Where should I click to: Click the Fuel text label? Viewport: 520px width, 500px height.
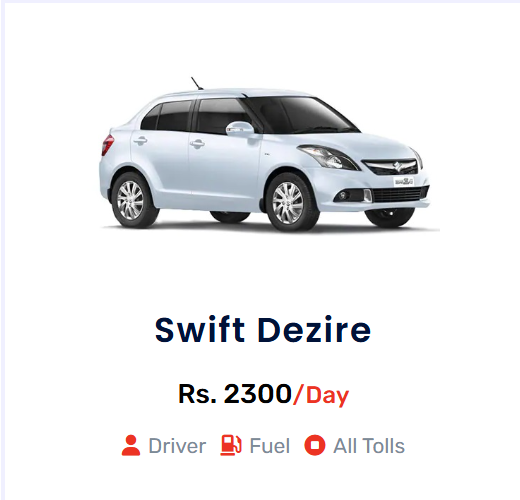coord(270,446)
